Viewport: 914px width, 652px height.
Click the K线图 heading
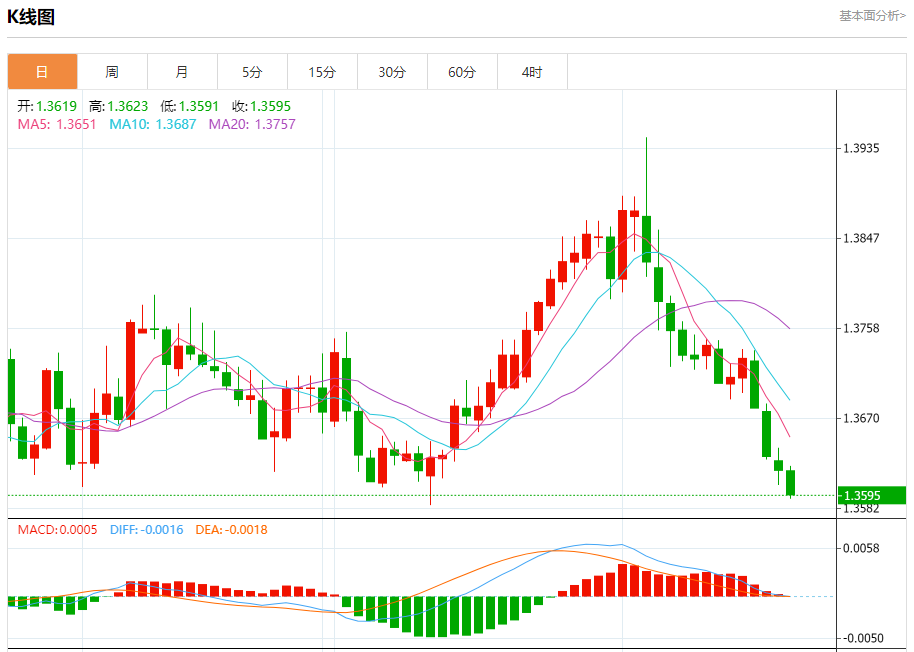point(31,17)
